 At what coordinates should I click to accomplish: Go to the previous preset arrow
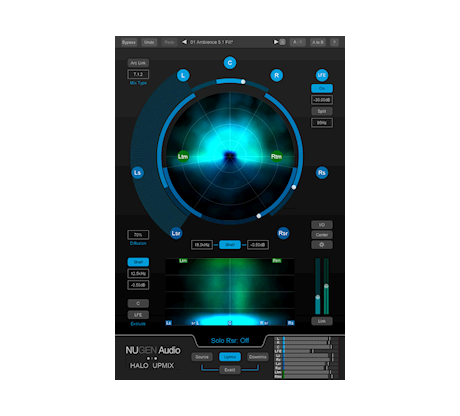[184, 42]
